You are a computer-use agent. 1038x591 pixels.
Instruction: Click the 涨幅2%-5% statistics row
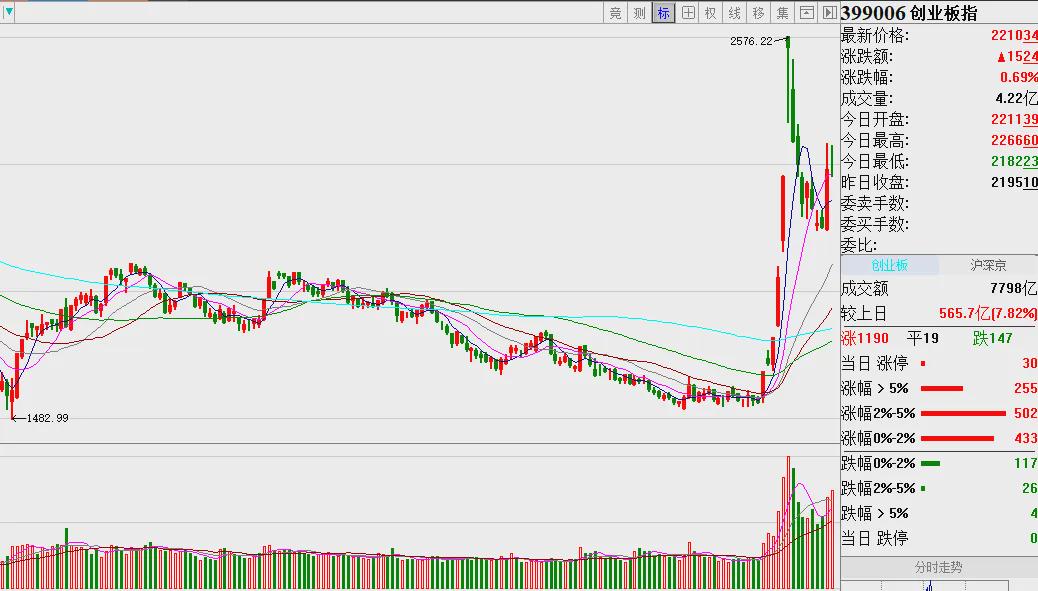[x=939, y=413]
